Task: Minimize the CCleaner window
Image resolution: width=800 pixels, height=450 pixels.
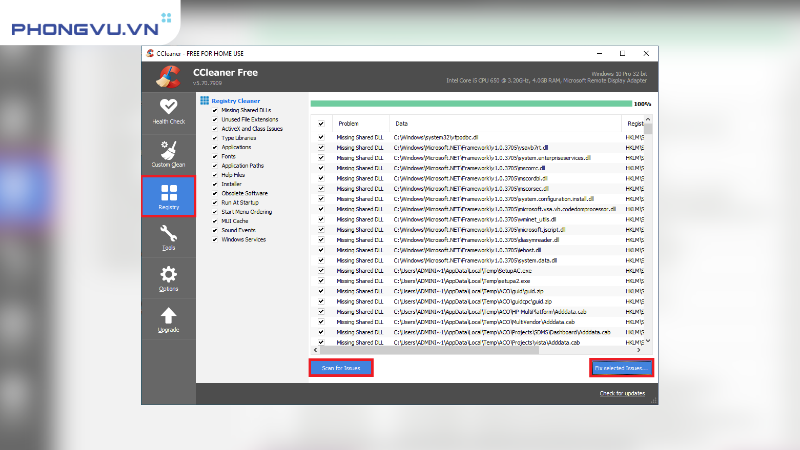Action: coord(599,53)
